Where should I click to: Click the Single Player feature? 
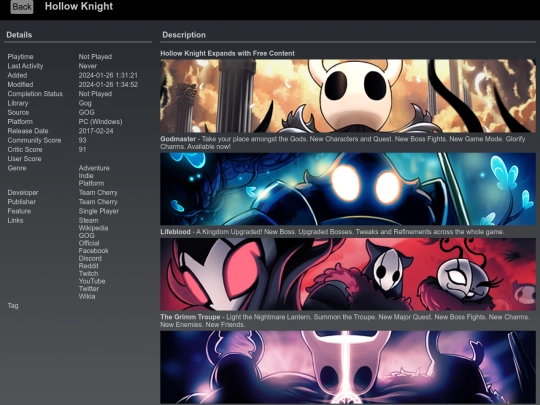[98, 211]
